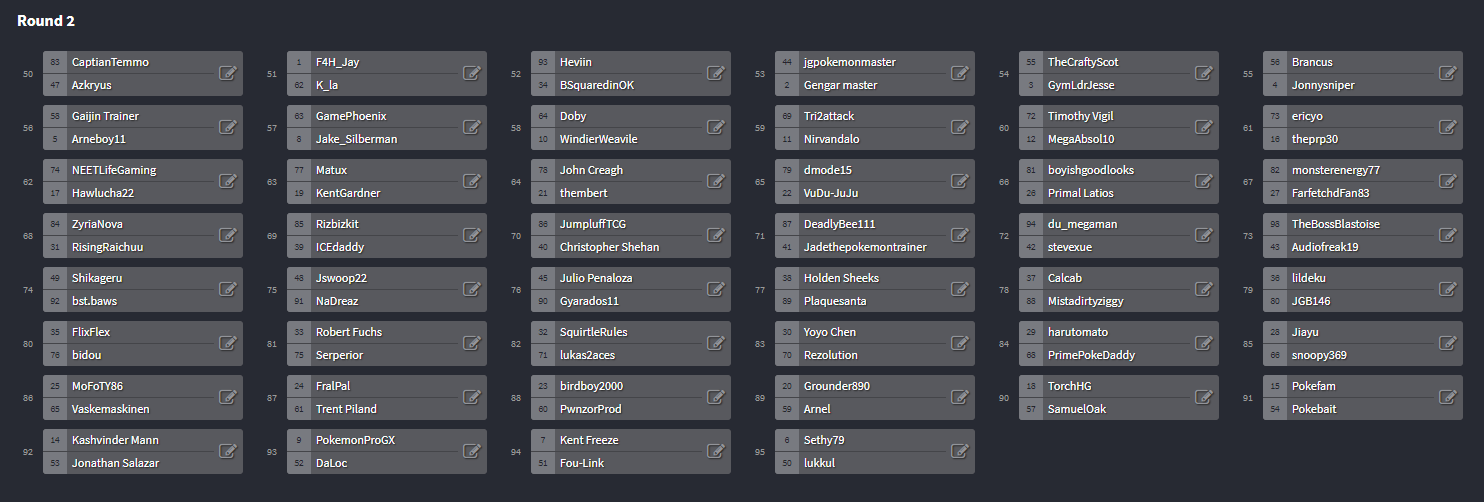1484x502 pixels.
Task: Click the Round 2 heading
Action: pyautogui.click(x=46, y=21)
